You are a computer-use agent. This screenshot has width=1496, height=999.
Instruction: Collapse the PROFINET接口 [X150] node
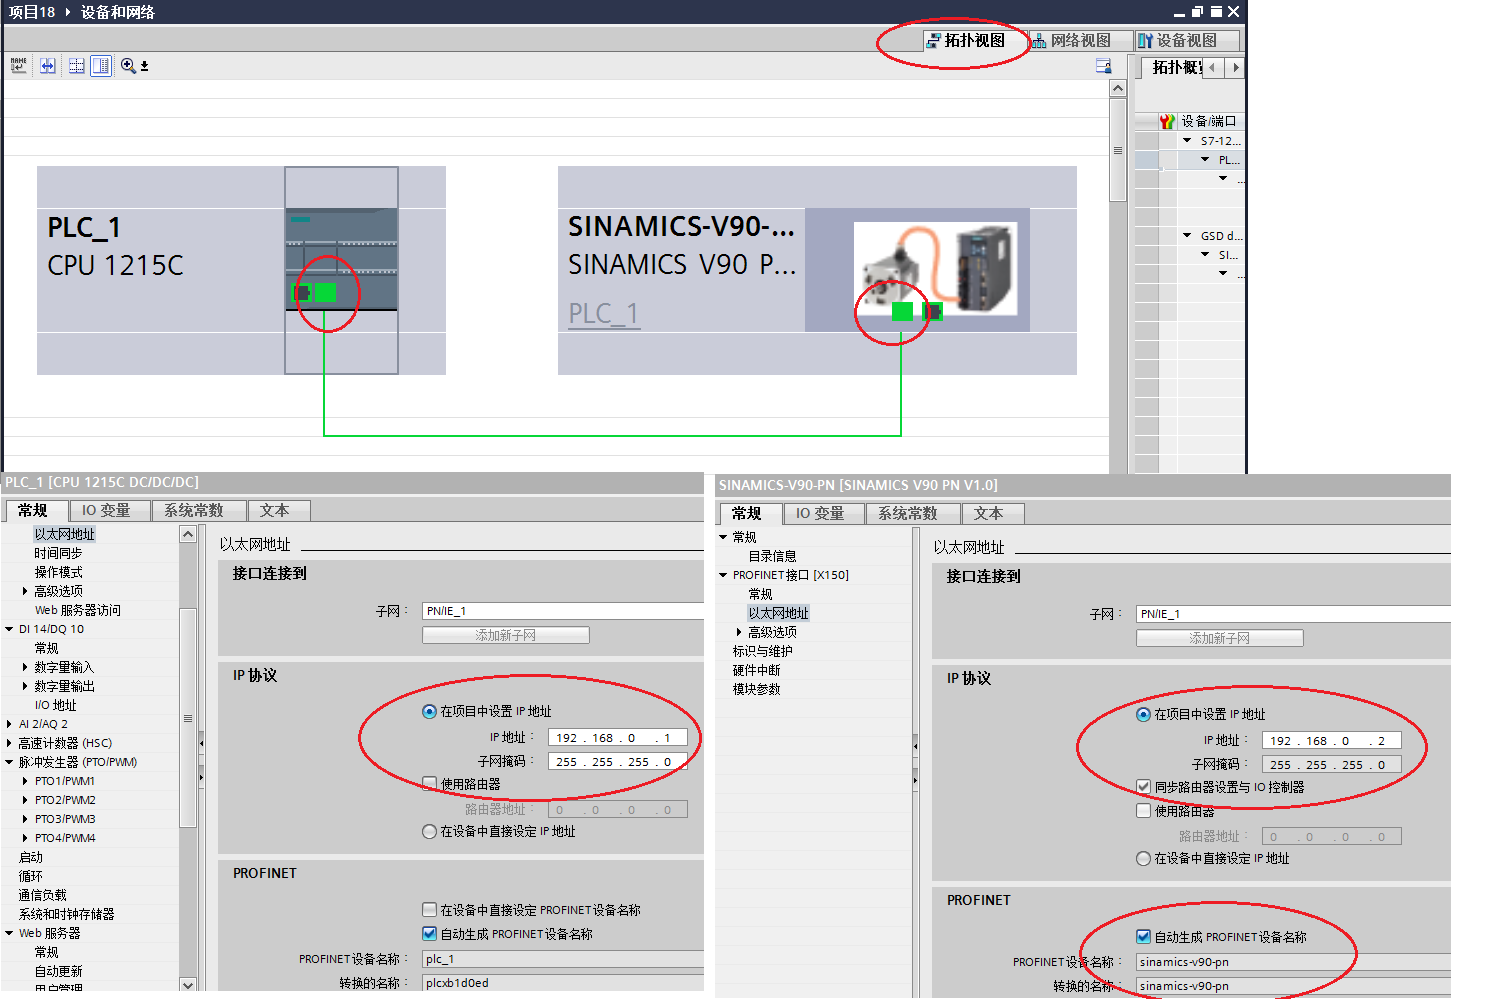point(723,574)
